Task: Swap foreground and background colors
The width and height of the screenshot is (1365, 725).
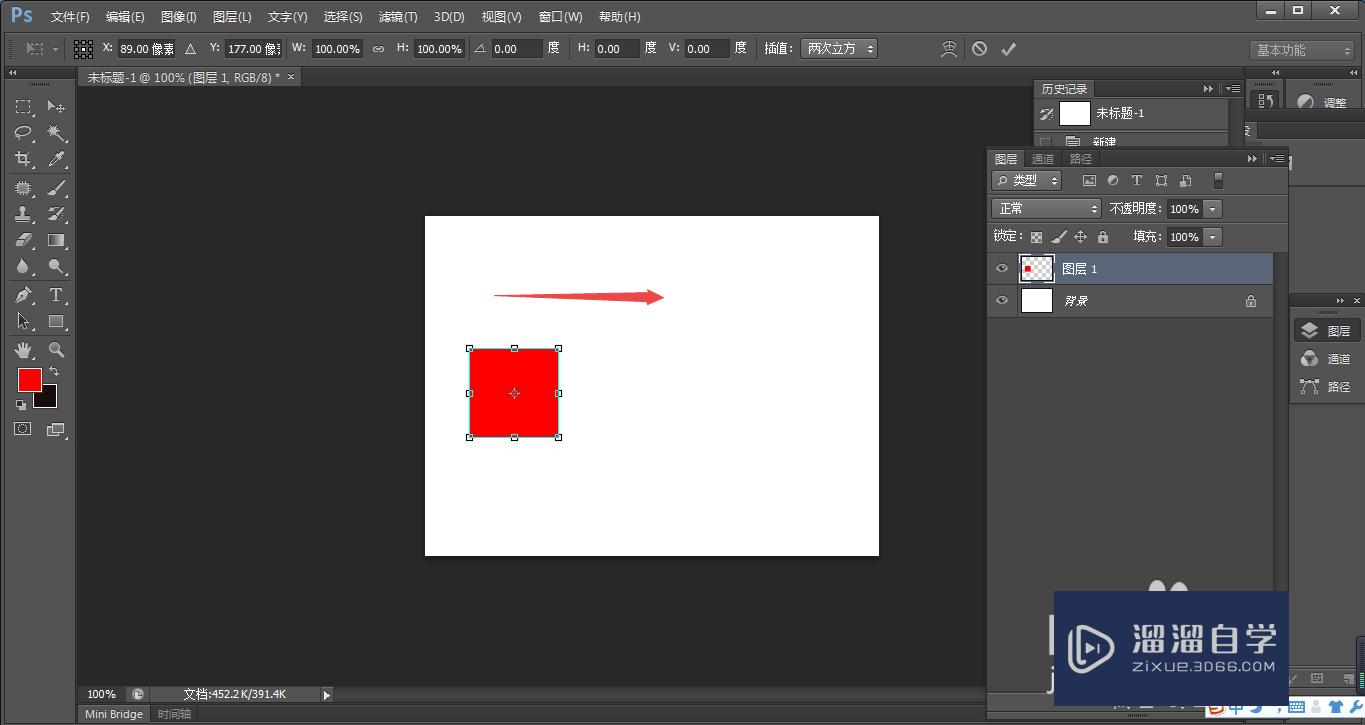Action: pos(54,371)
